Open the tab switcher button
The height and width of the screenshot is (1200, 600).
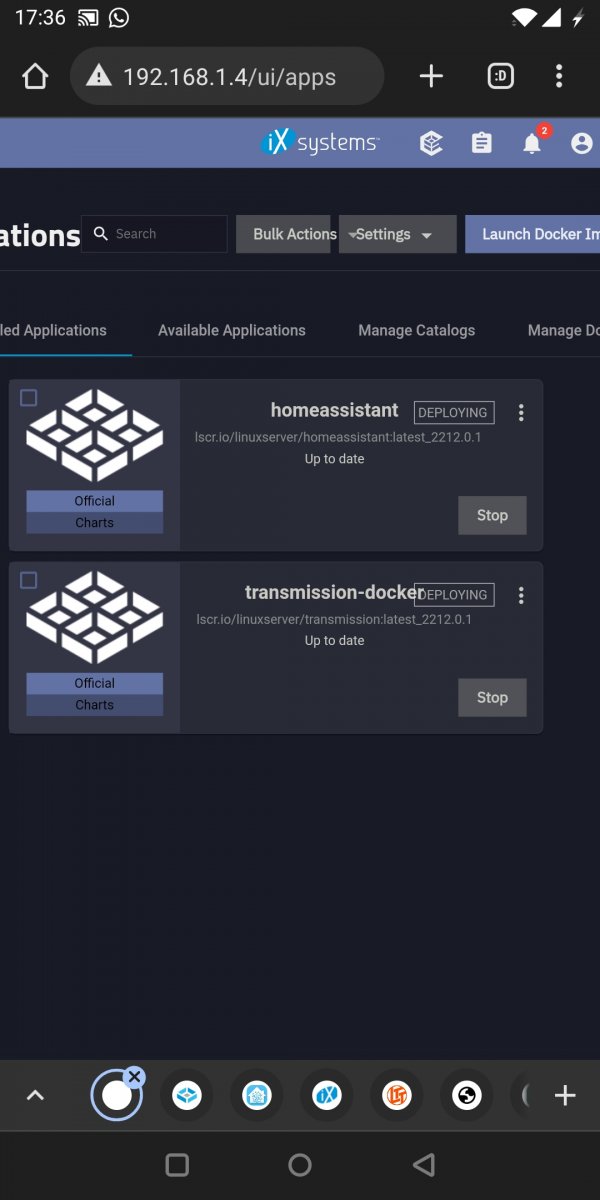pyautogui.click(x=500, y=77)
